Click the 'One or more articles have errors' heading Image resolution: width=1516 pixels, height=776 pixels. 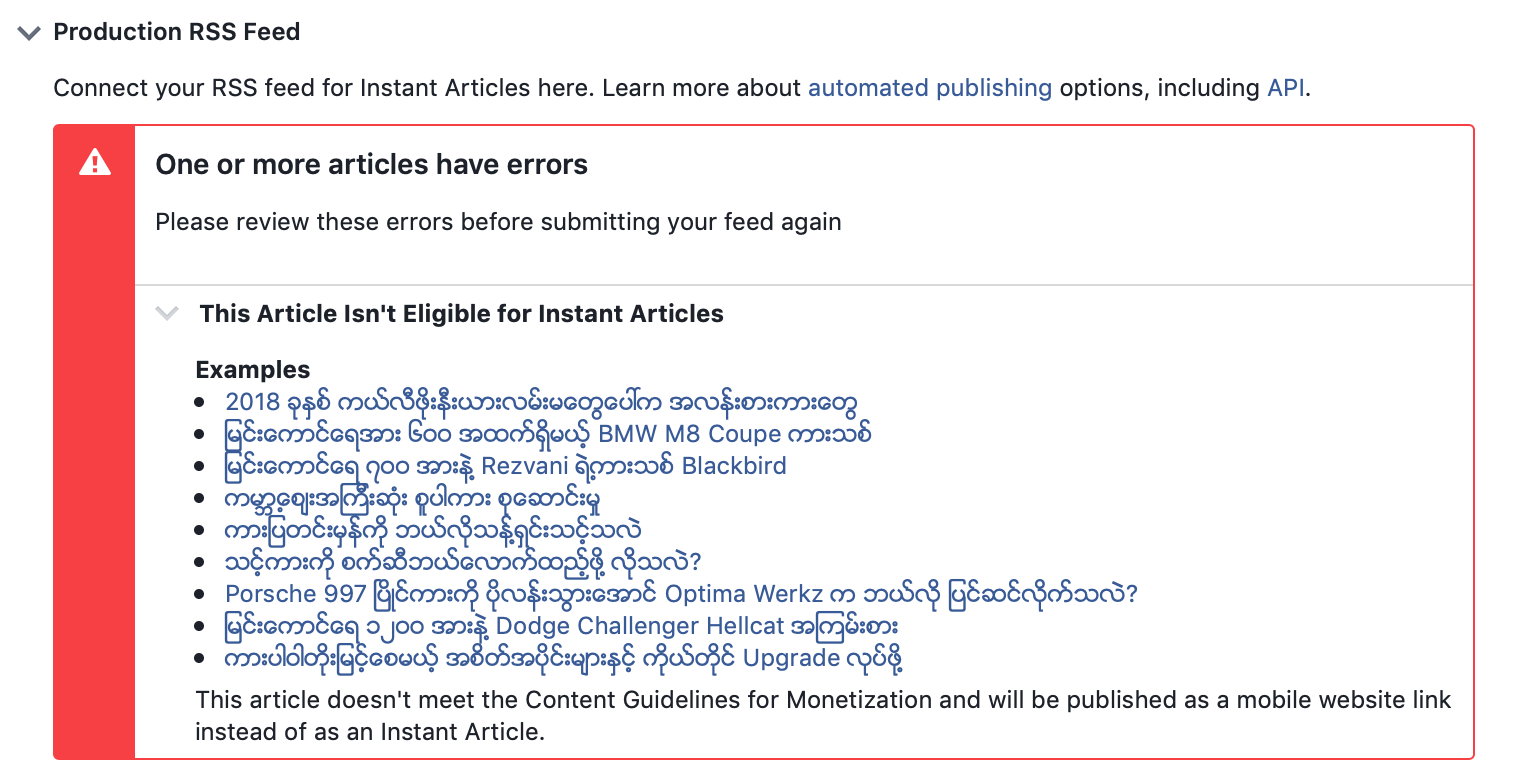[372, 165]
